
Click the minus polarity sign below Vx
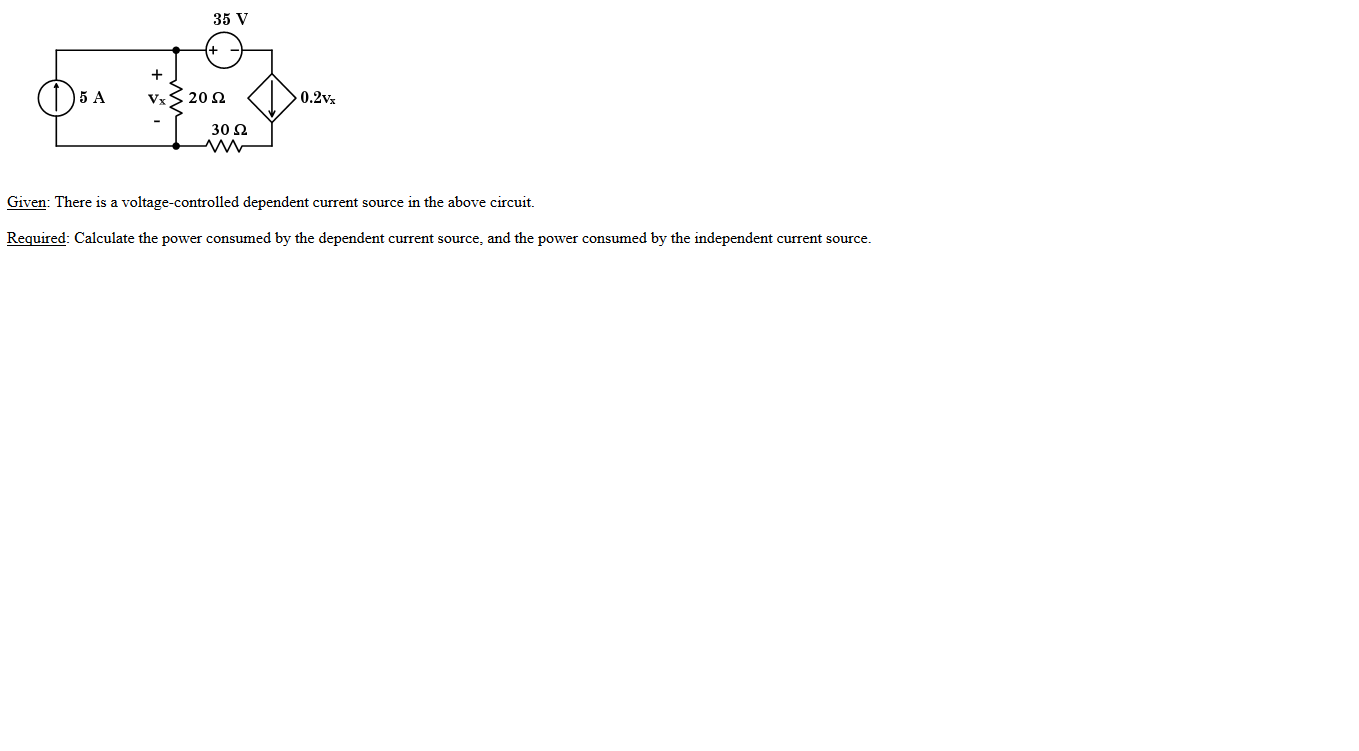156,122
